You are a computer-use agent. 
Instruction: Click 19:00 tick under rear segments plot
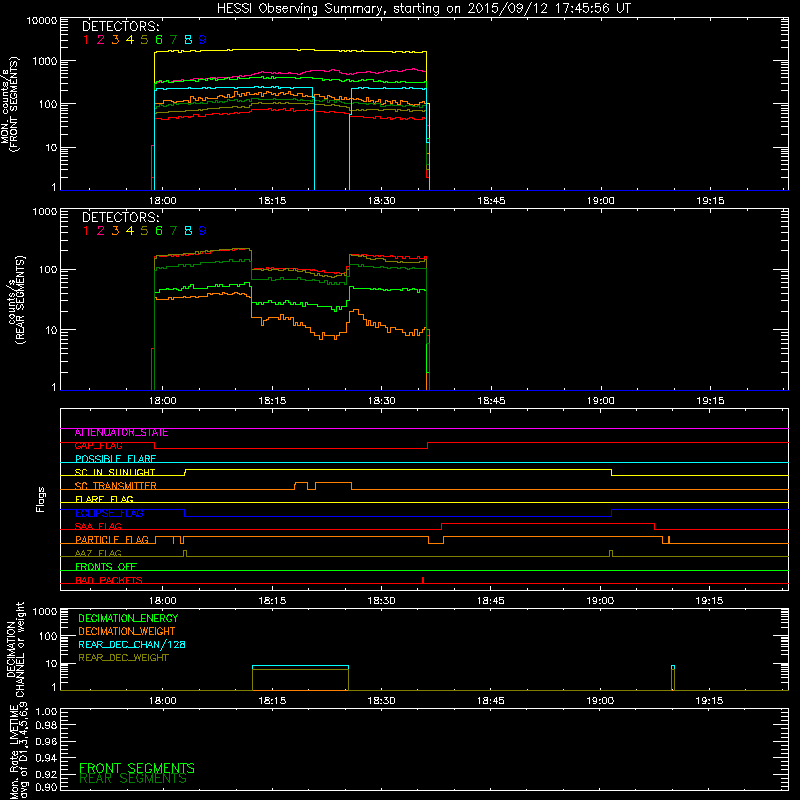coord(601,401)
